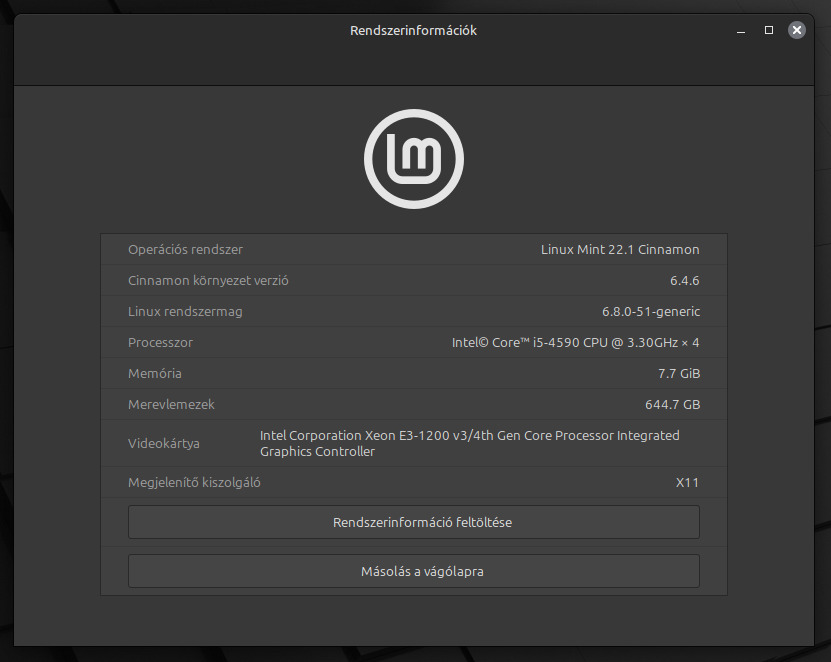Select the Processzor label
The image size is (831, 662).
(x=161, y=342)
